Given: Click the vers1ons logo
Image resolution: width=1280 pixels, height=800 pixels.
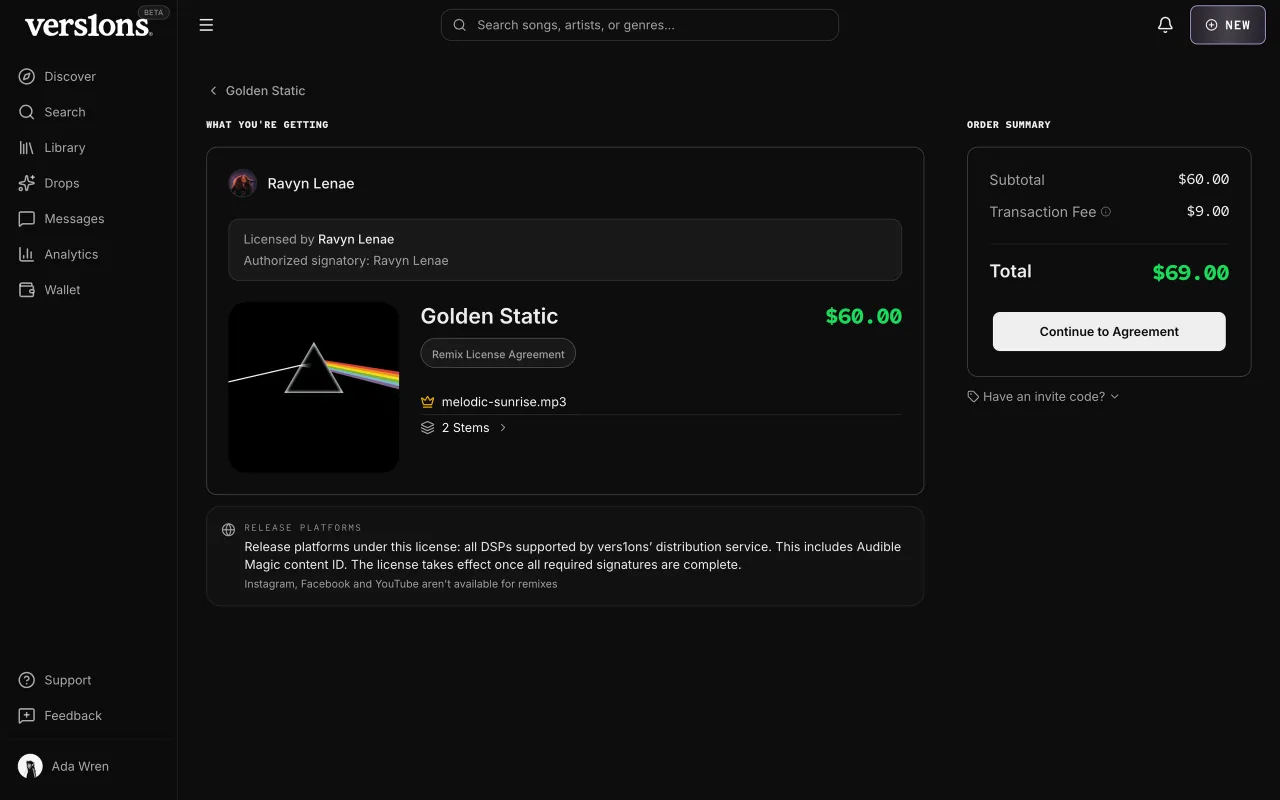Looking at the screenshot, I should pos(88,26).
